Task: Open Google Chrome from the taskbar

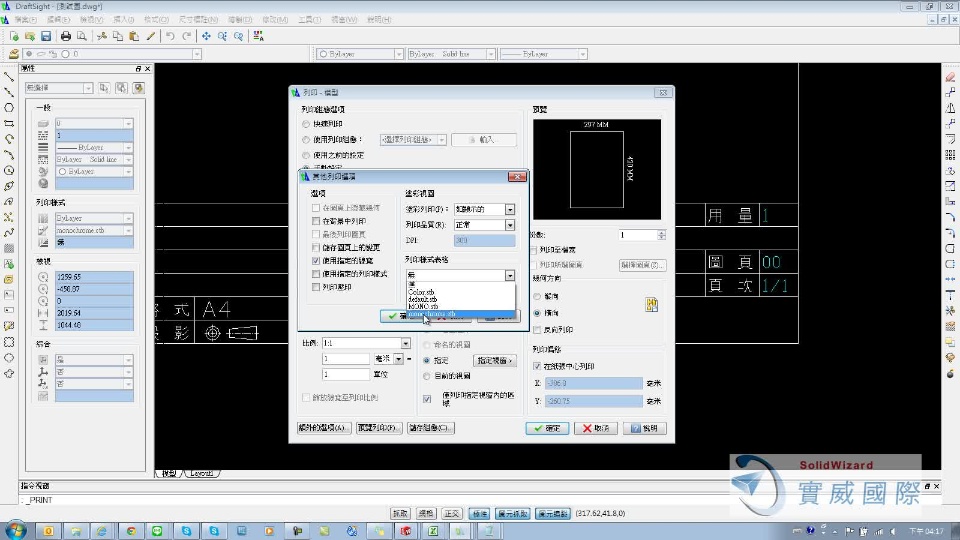Action: (131, 531)
